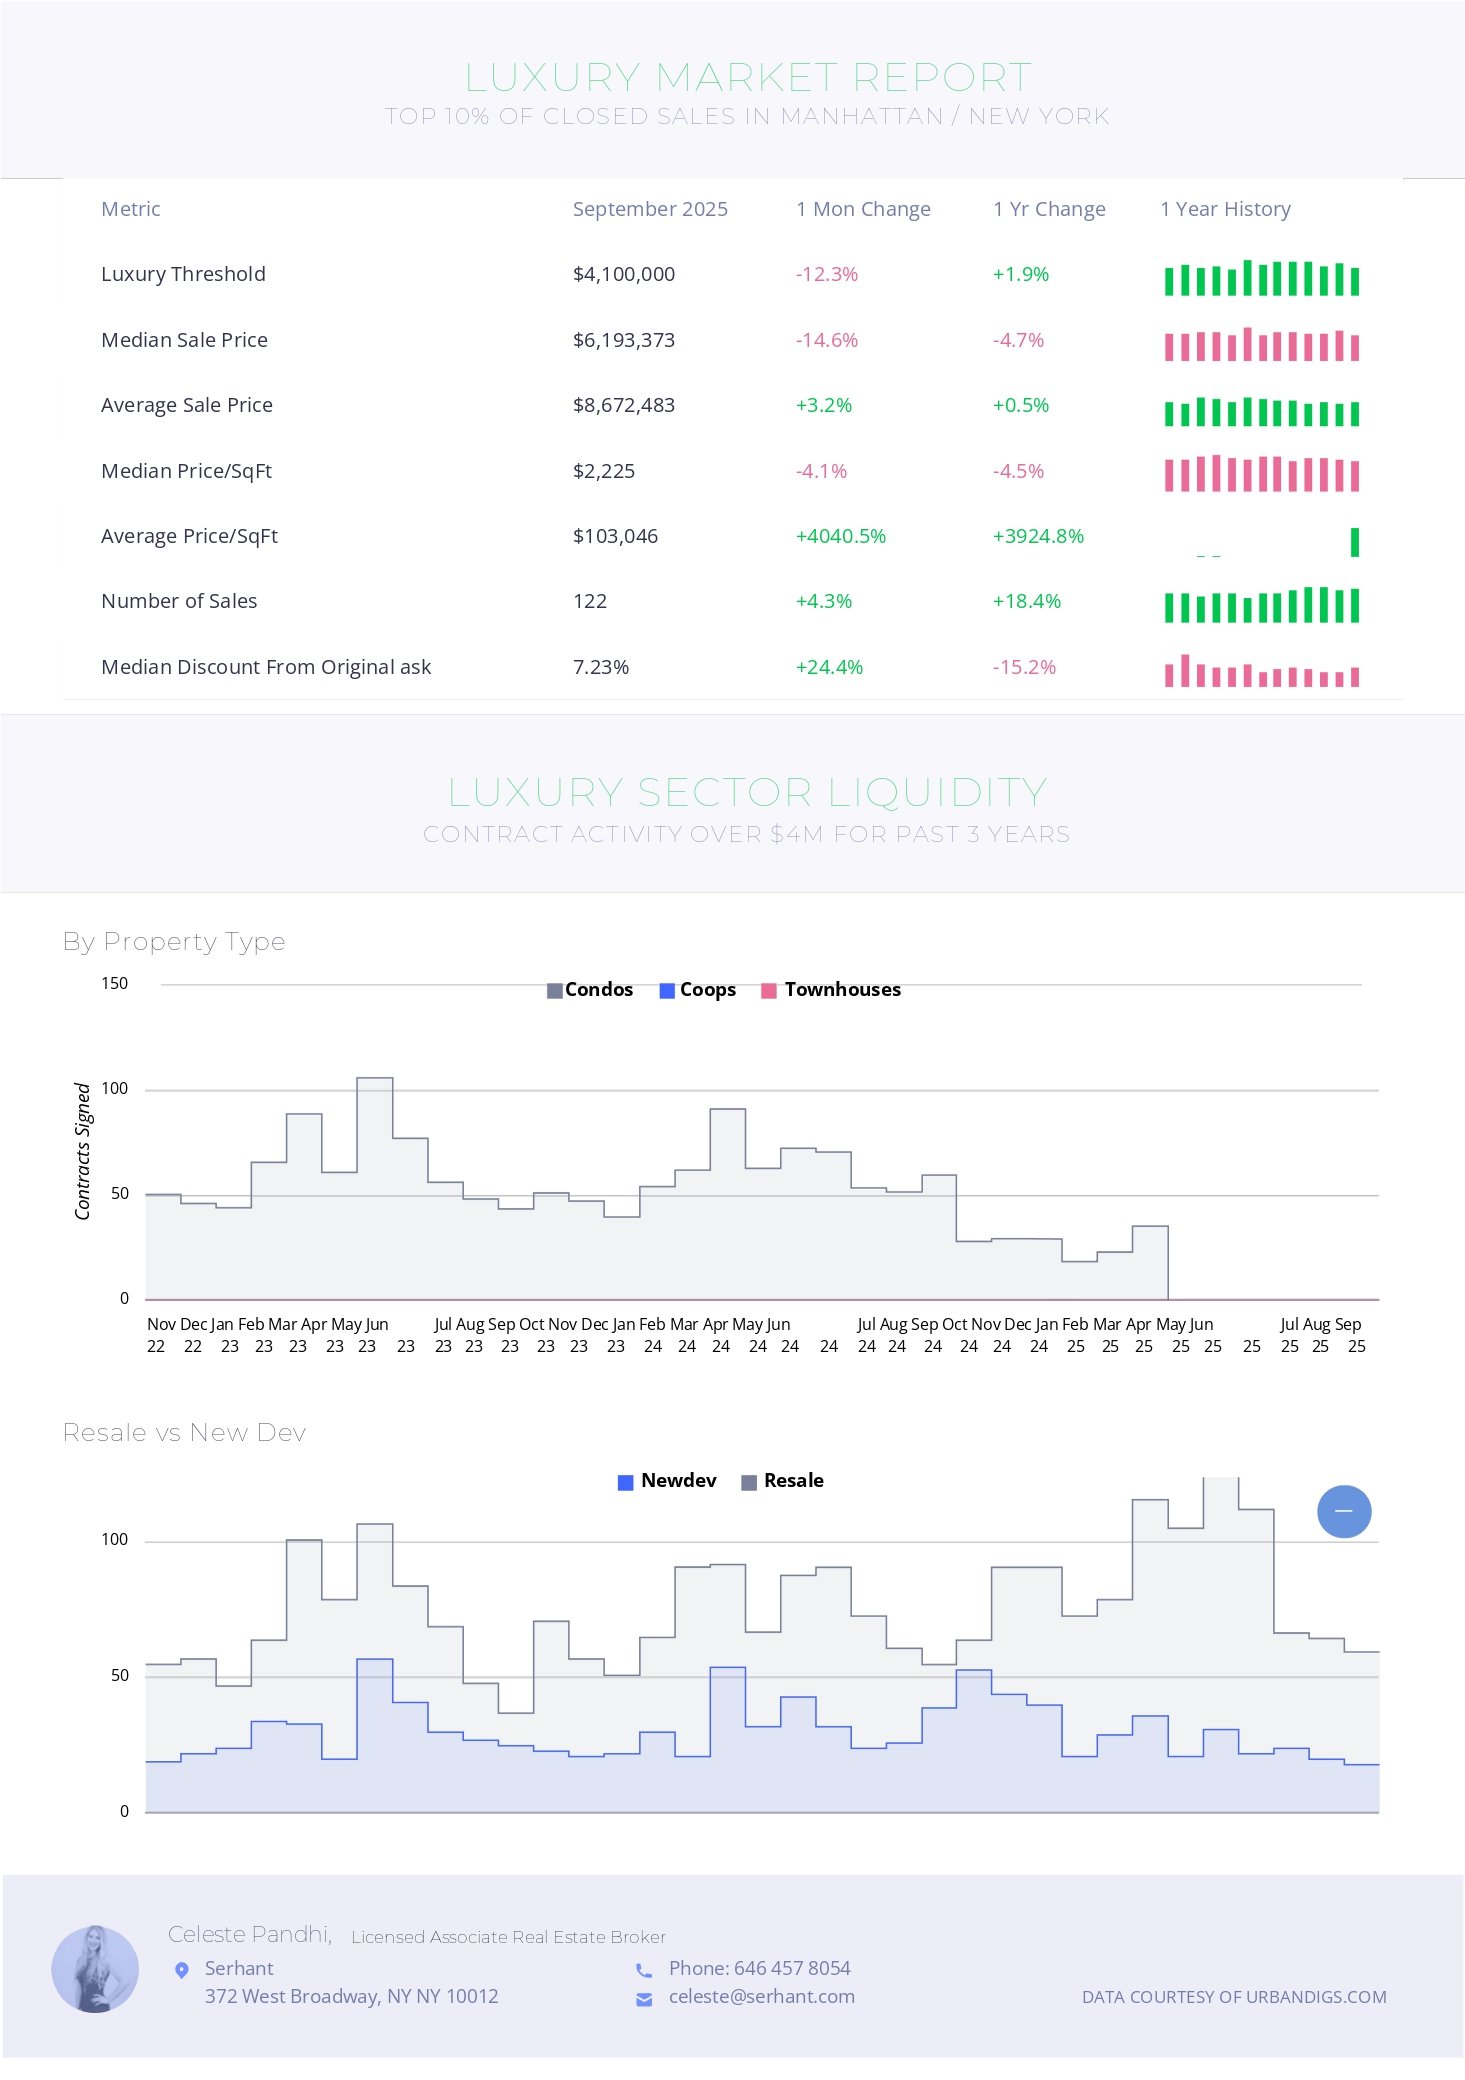Click Celeste Pandhi's profile photo

pyautogui.click(x=95, y=1968)
